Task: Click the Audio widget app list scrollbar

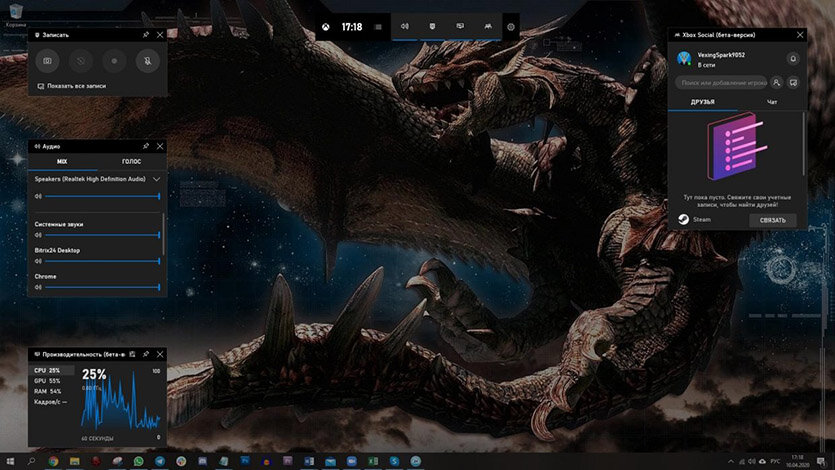Action: tap(163, 234)
